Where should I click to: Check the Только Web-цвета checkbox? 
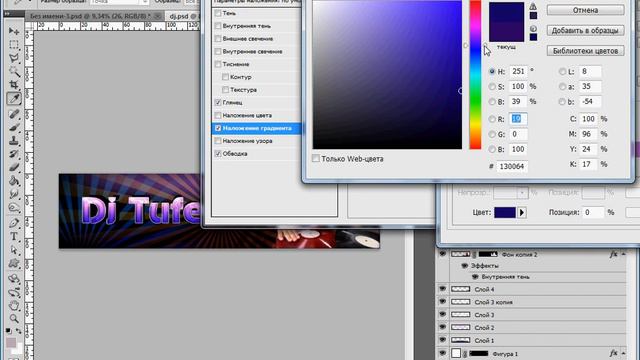[316, 158]
